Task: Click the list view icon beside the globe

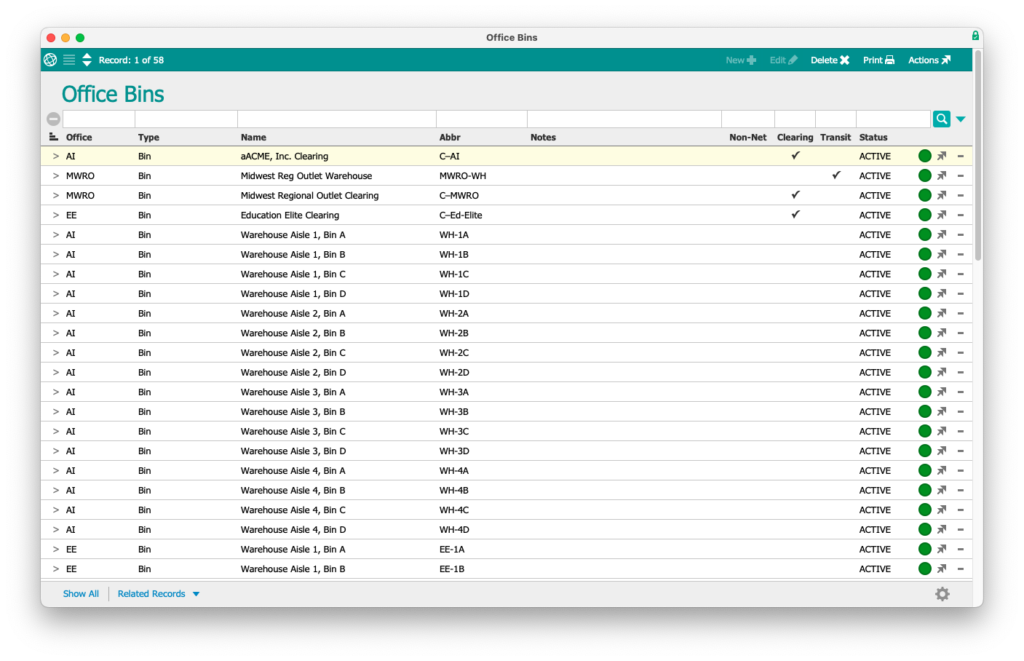Action: [68, 59]
